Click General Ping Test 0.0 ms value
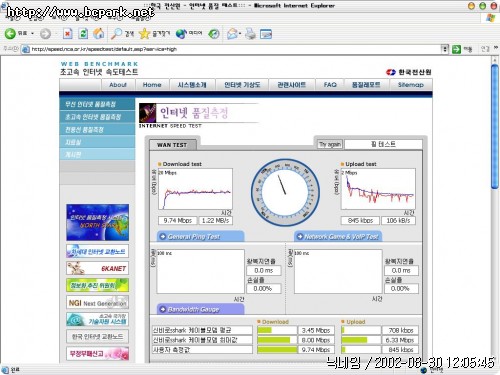This screenshot has width=500, height=375. (263, 270)
